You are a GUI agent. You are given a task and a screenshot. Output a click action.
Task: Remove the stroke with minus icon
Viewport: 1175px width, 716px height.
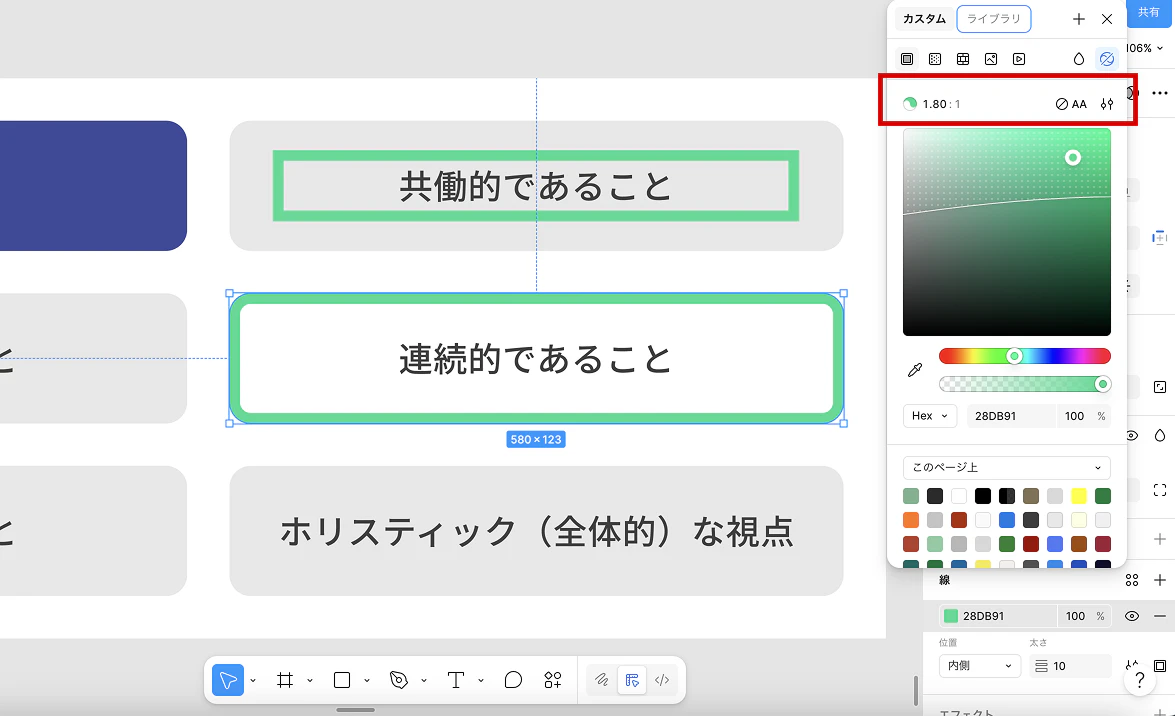(1159, 616)
